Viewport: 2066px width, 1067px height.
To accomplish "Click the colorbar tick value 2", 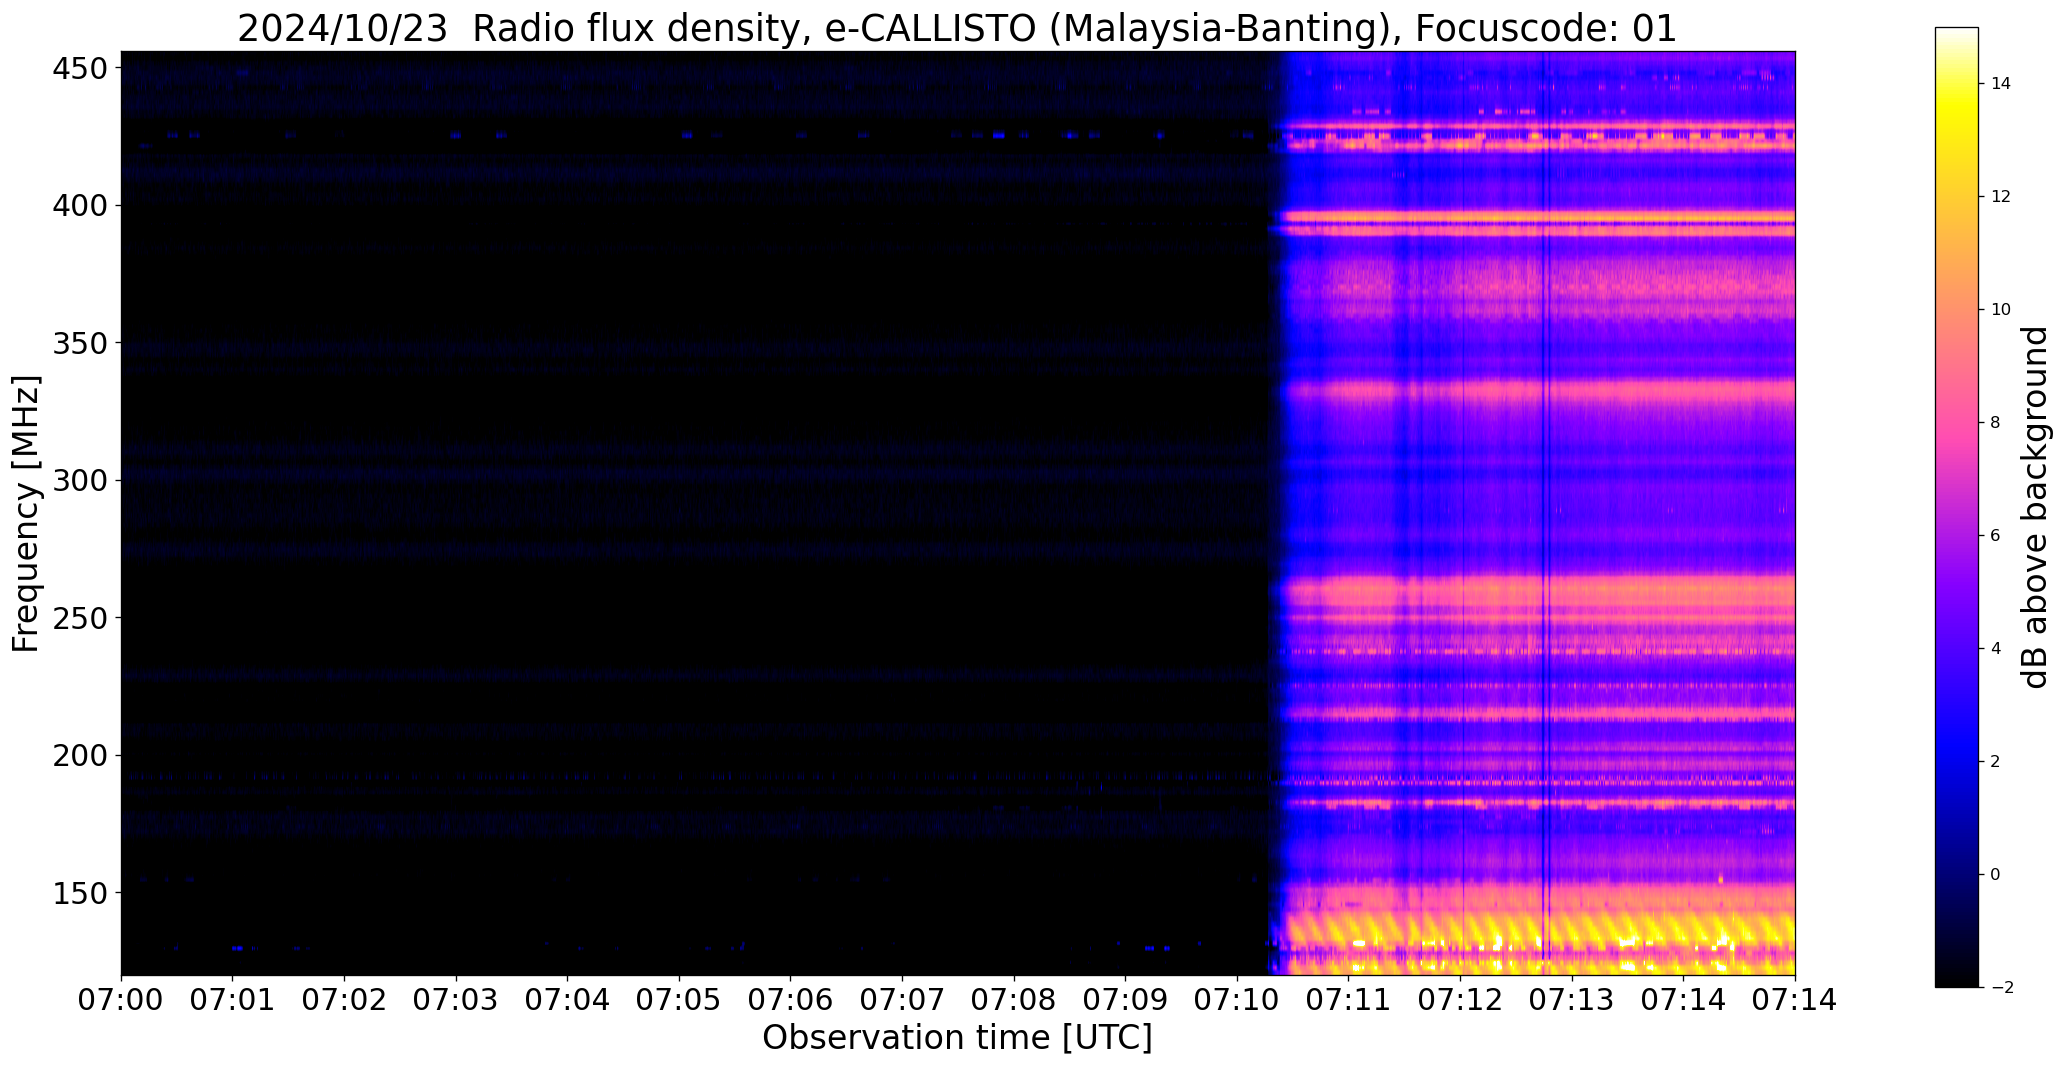I will tap(1996, 762).
